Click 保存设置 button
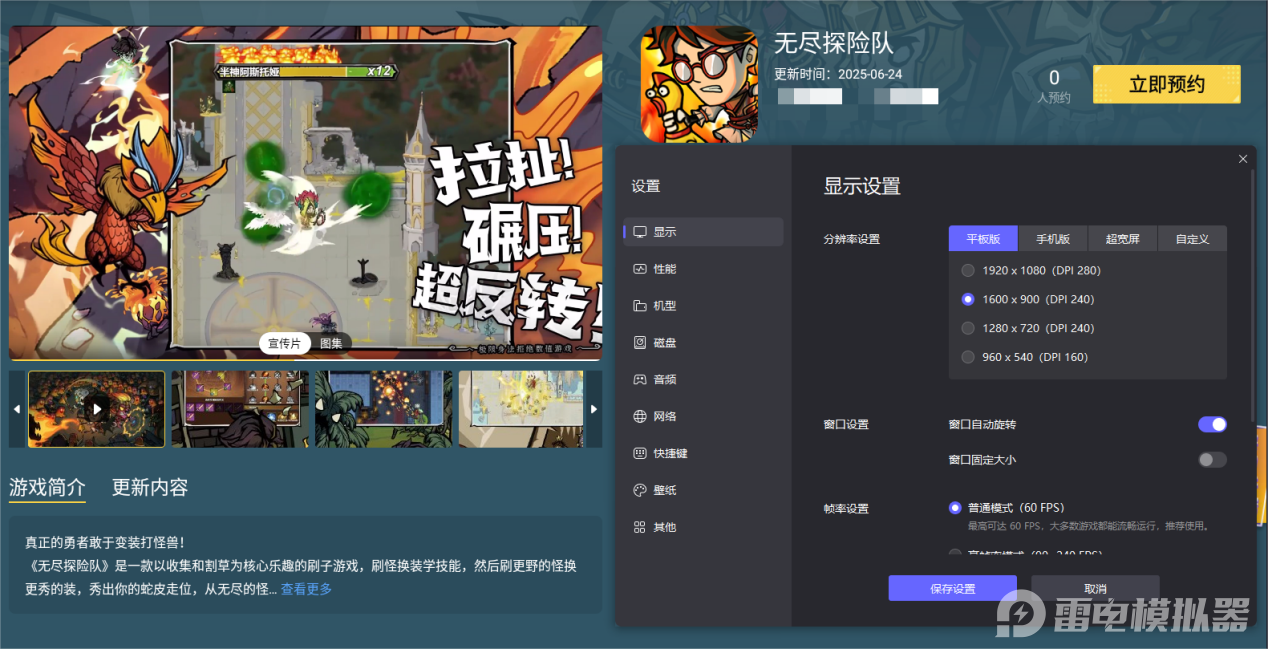This screenshot has width=1268, height=649. pos(952,589)
